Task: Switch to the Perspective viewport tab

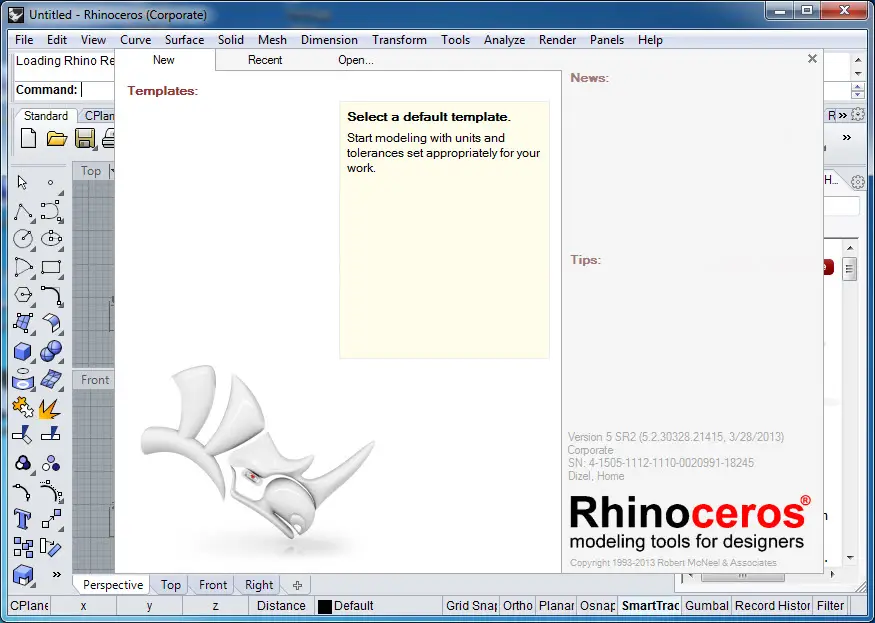Action: 113,584
